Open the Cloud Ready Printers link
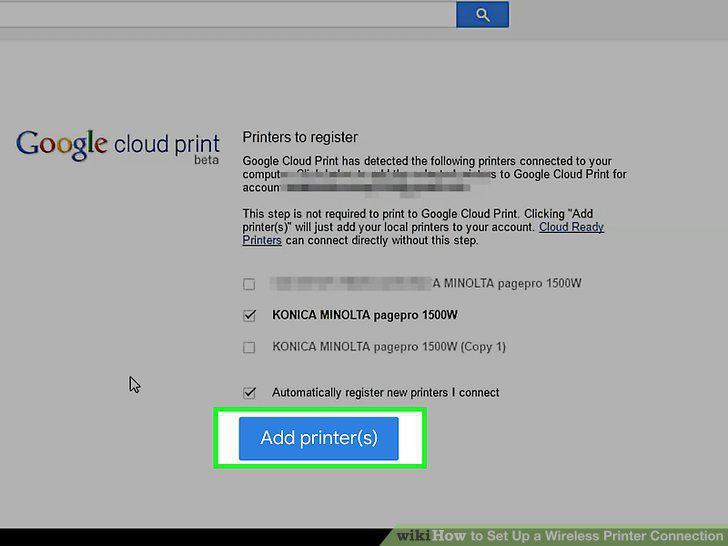Viewport: 728px width, 546px height. (x=571, y=227)
